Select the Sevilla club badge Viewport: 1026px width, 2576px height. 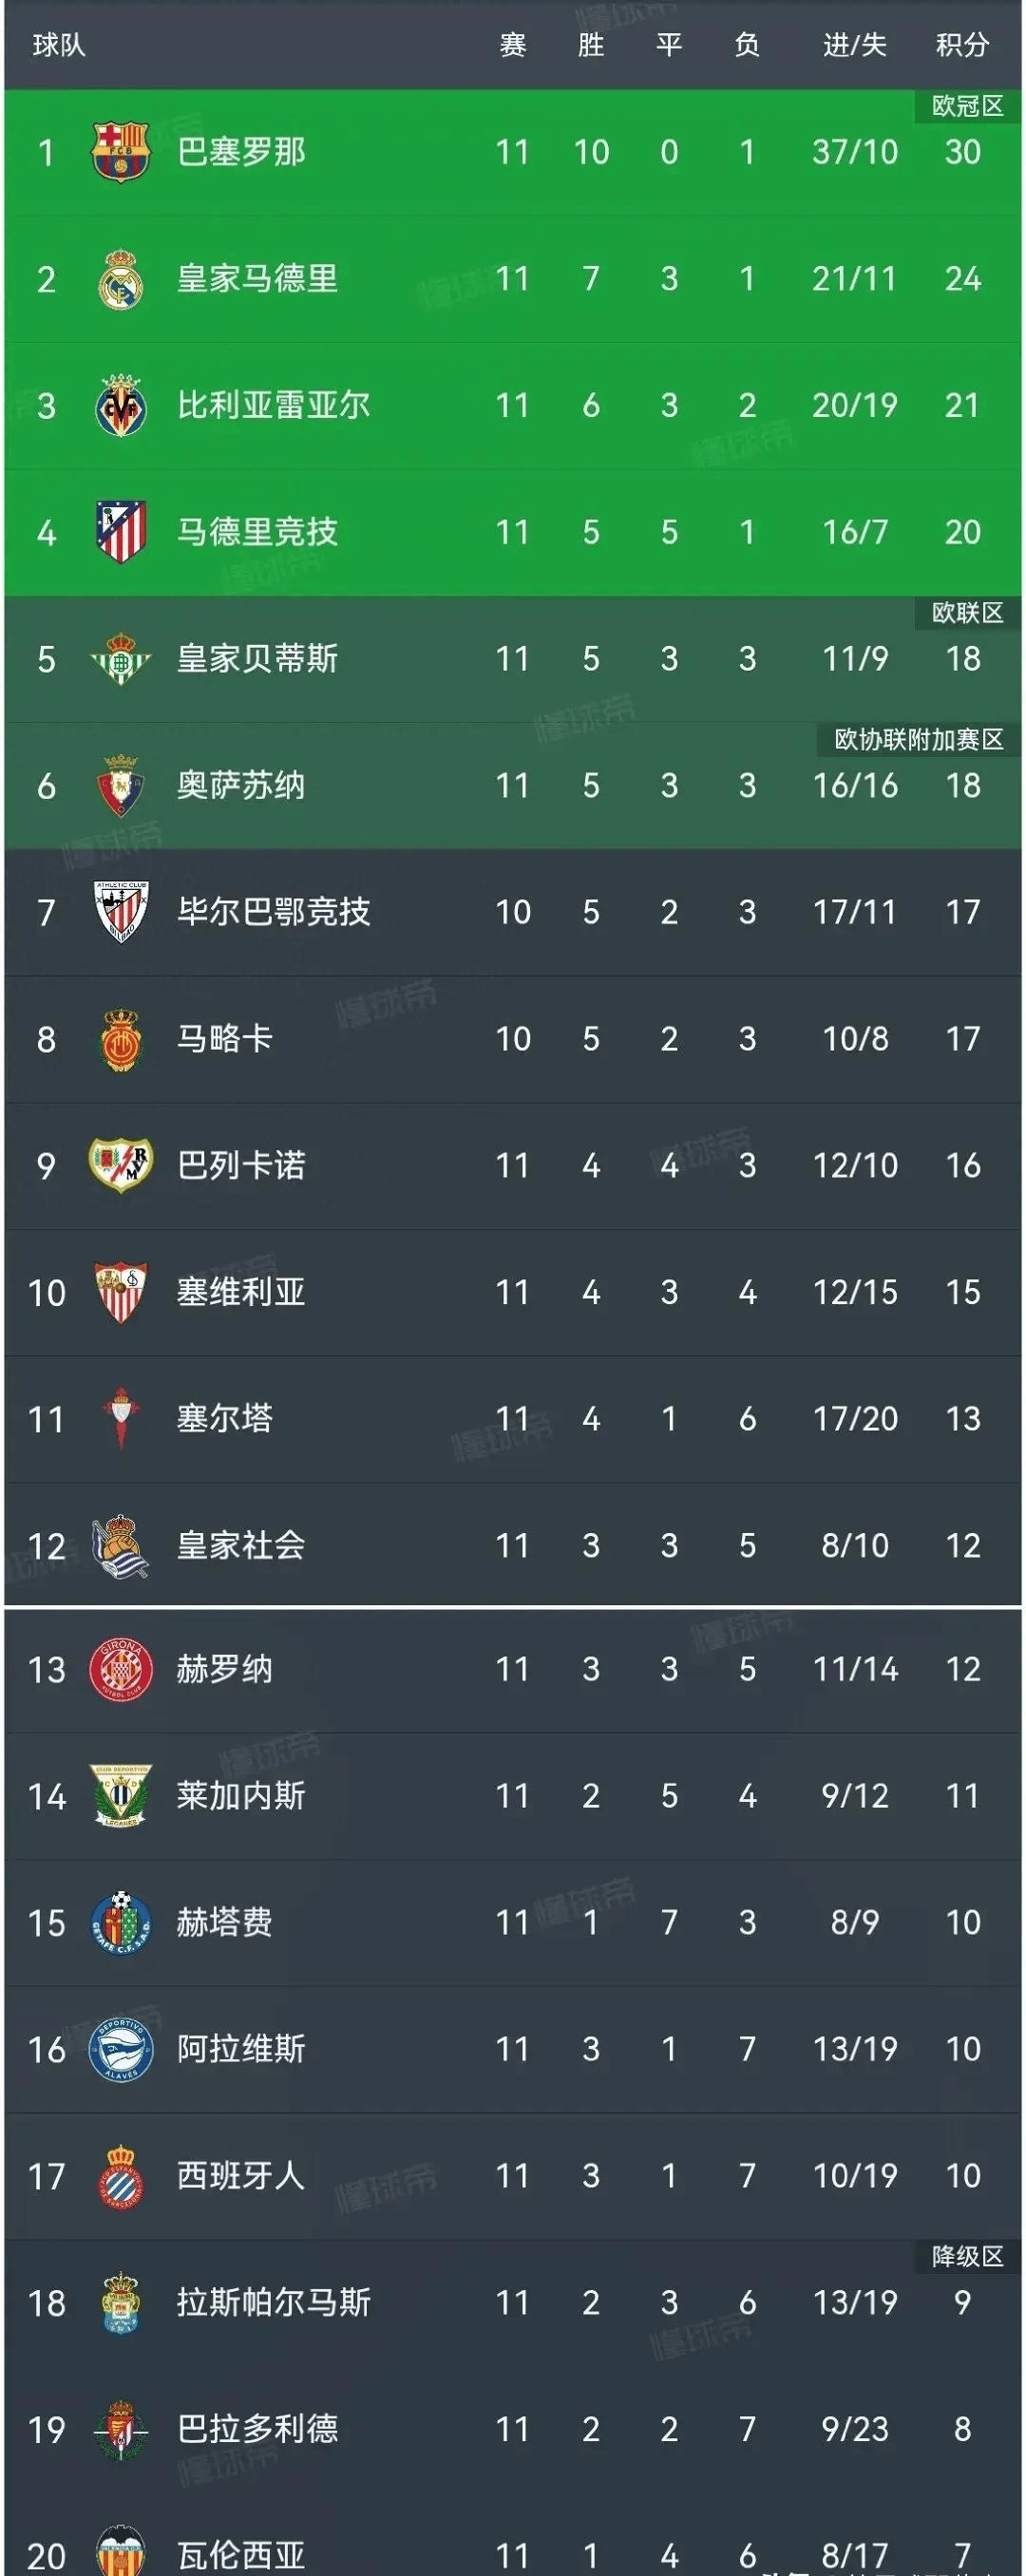click(120, 1291)
